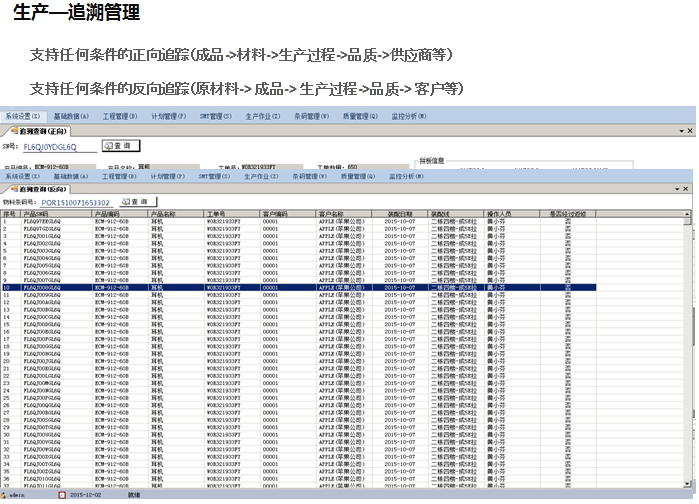This screenshot has width=699, height=504.
Task: Click into the SN号 input field
Action: click(62, 146)
